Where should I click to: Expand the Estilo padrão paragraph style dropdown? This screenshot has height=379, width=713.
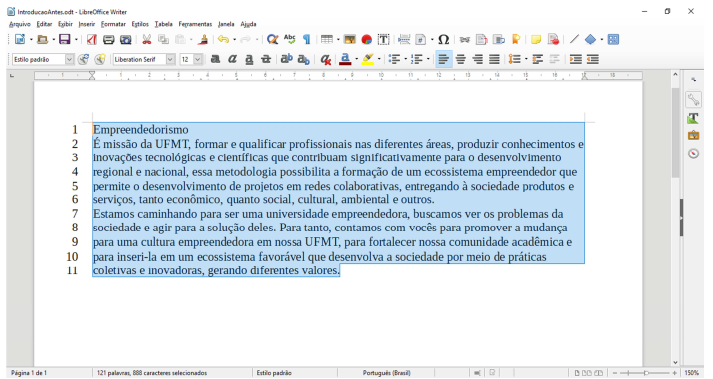point(69,59)
